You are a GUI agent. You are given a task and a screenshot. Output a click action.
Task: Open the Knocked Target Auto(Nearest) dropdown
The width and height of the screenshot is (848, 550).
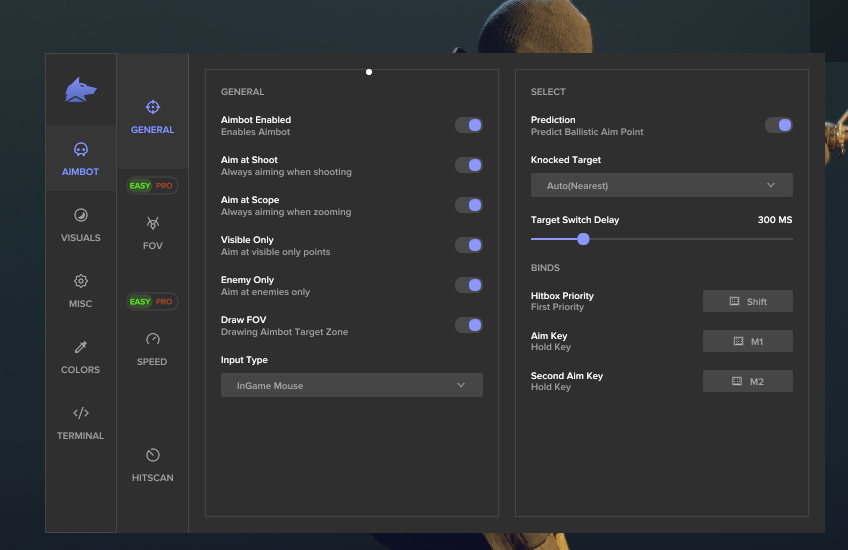pyautogui.click(x=661, y=185)
